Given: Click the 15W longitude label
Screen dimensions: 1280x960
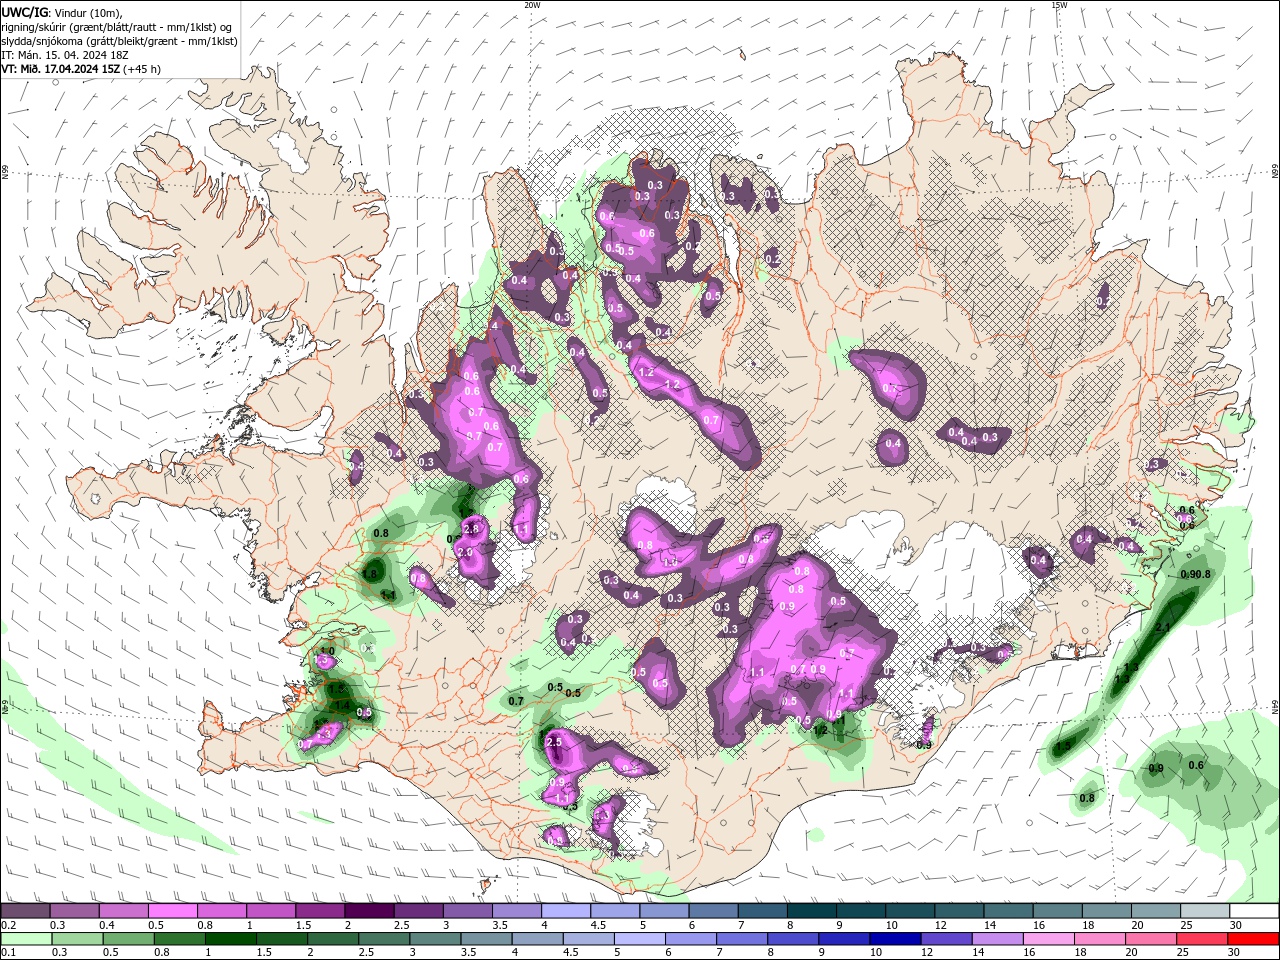Looking at the screenshot, I should pos(1059,5).
